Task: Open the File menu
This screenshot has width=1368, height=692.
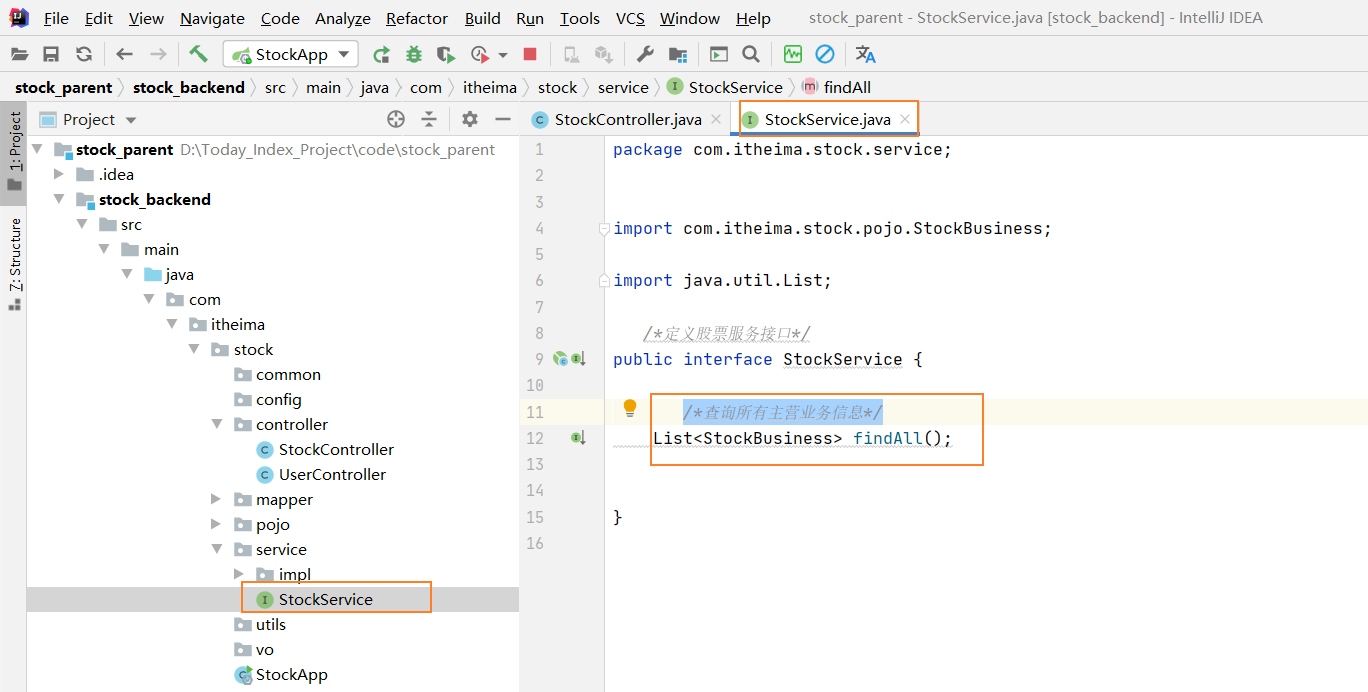Action: click(56, 18)
